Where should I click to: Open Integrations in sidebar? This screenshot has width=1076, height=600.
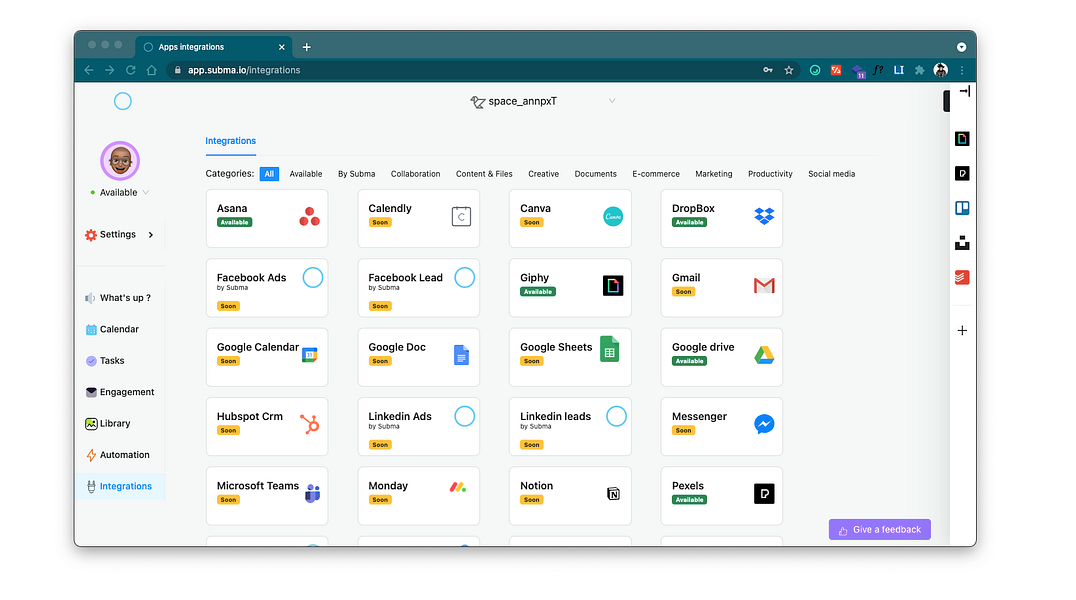pos(121,486)
